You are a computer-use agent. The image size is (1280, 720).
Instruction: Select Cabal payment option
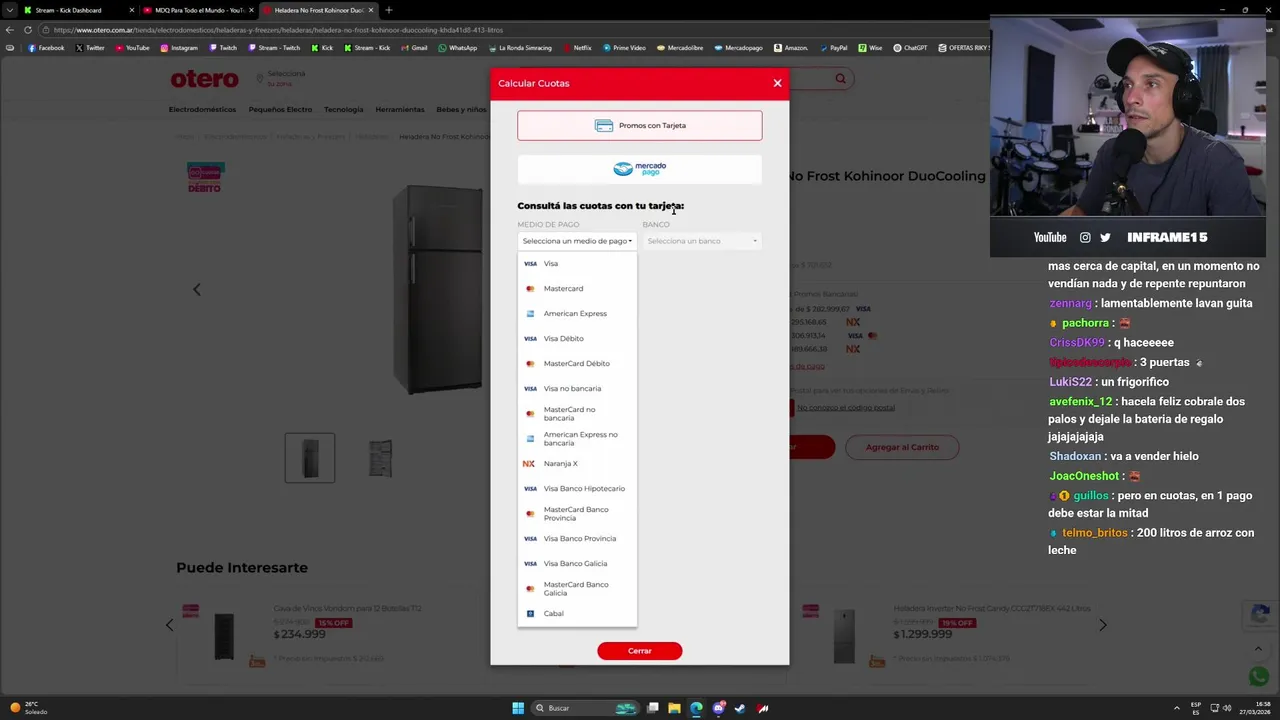(577, 613)
